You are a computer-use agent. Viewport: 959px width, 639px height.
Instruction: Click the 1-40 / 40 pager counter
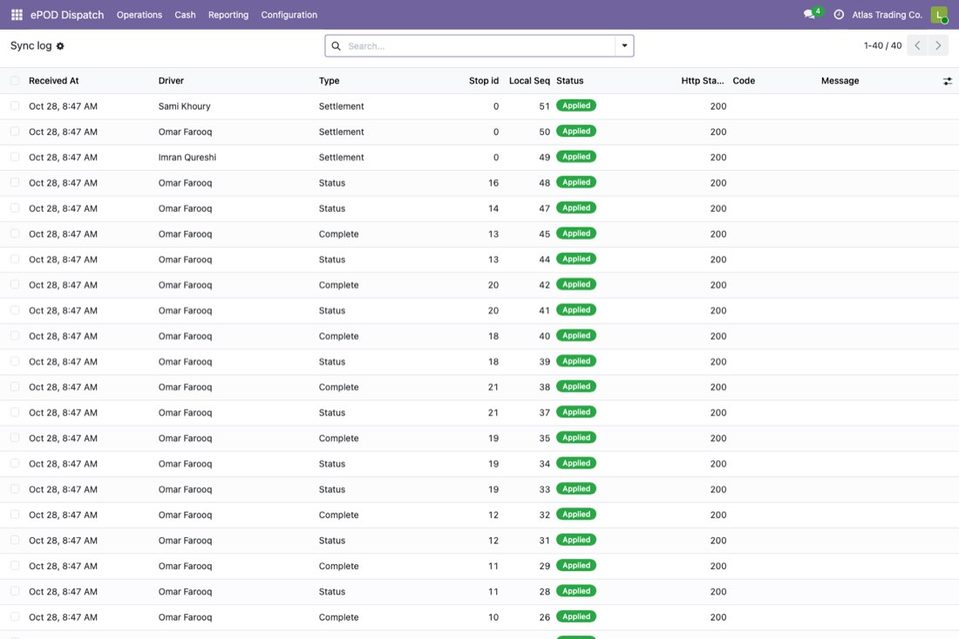pyautogui.click(x=883, y=46)
